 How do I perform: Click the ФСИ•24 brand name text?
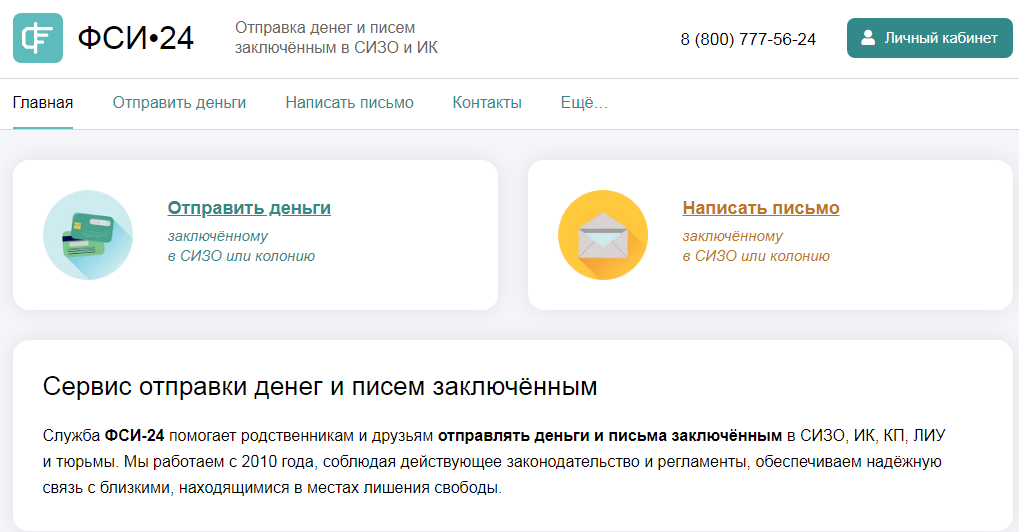coord(135,39)
